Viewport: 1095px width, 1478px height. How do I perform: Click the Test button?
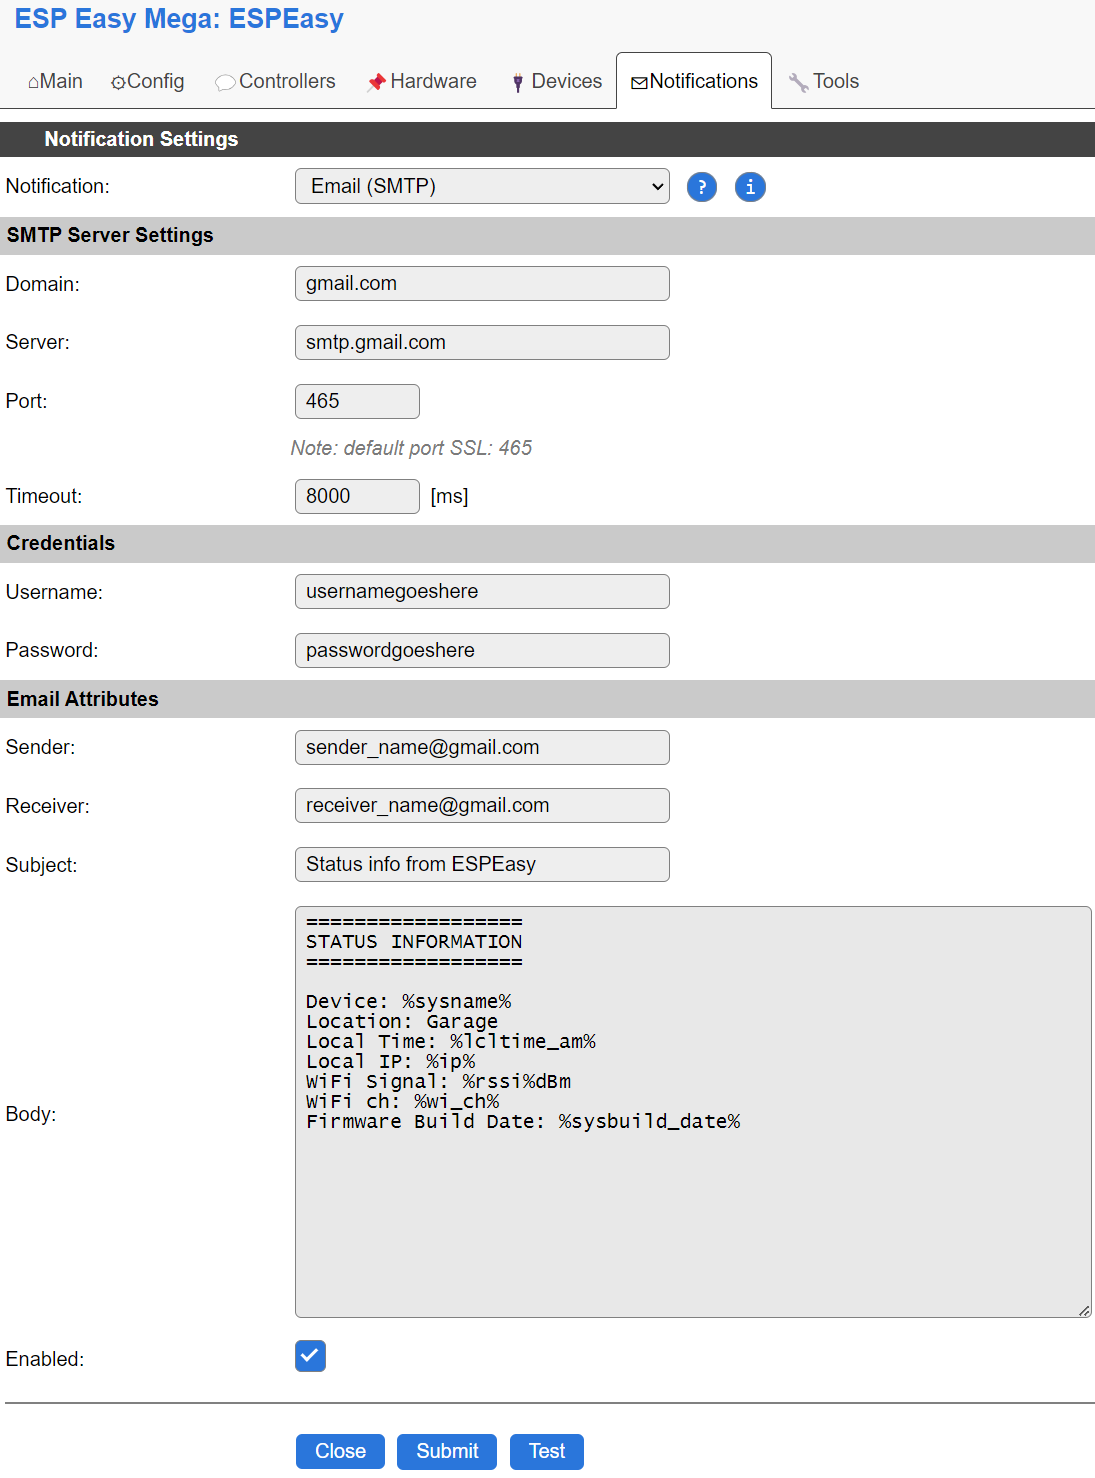[547, 1451]
